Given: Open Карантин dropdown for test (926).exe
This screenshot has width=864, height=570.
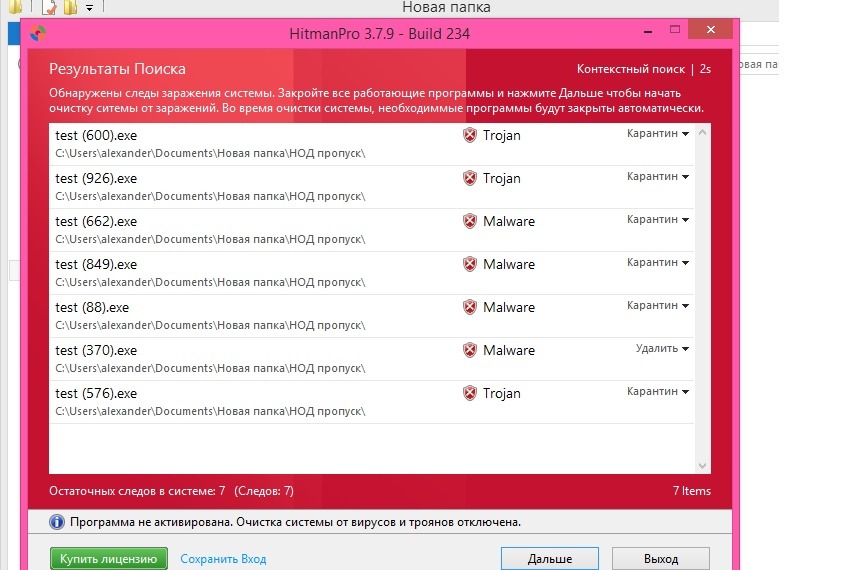Looking at the screenshot, I should point(658,176).
